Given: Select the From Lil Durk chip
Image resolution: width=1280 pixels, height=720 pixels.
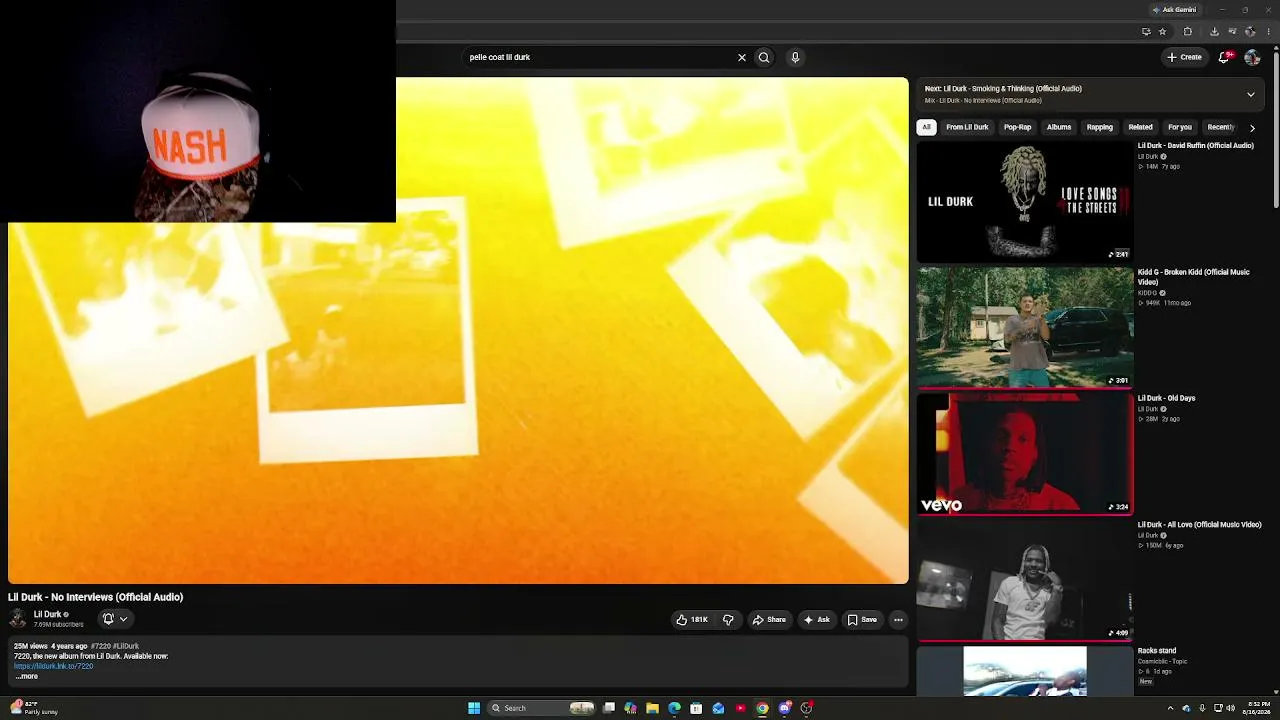Looking at the screenshot, I should [x=967, y=127].
